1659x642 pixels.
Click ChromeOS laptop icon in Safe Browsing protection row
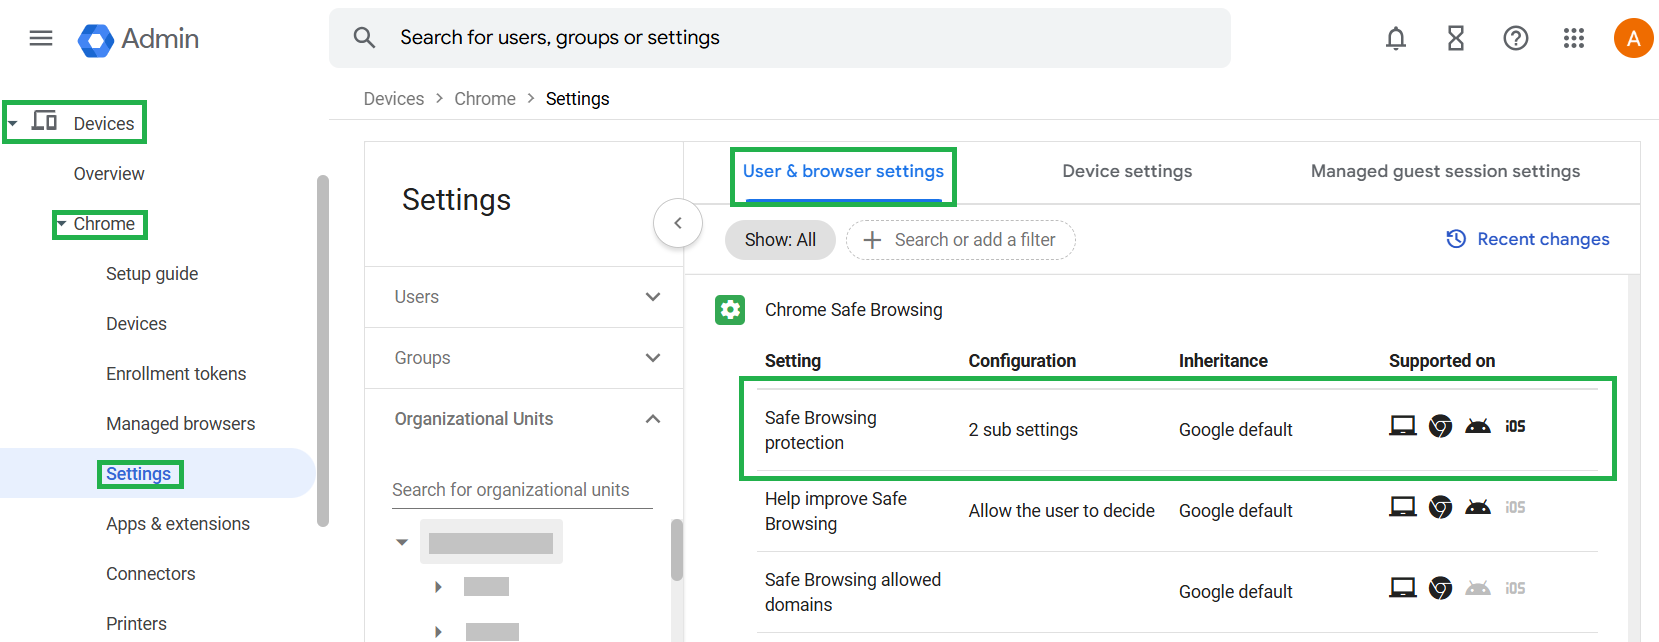(x=1403, y=426)
